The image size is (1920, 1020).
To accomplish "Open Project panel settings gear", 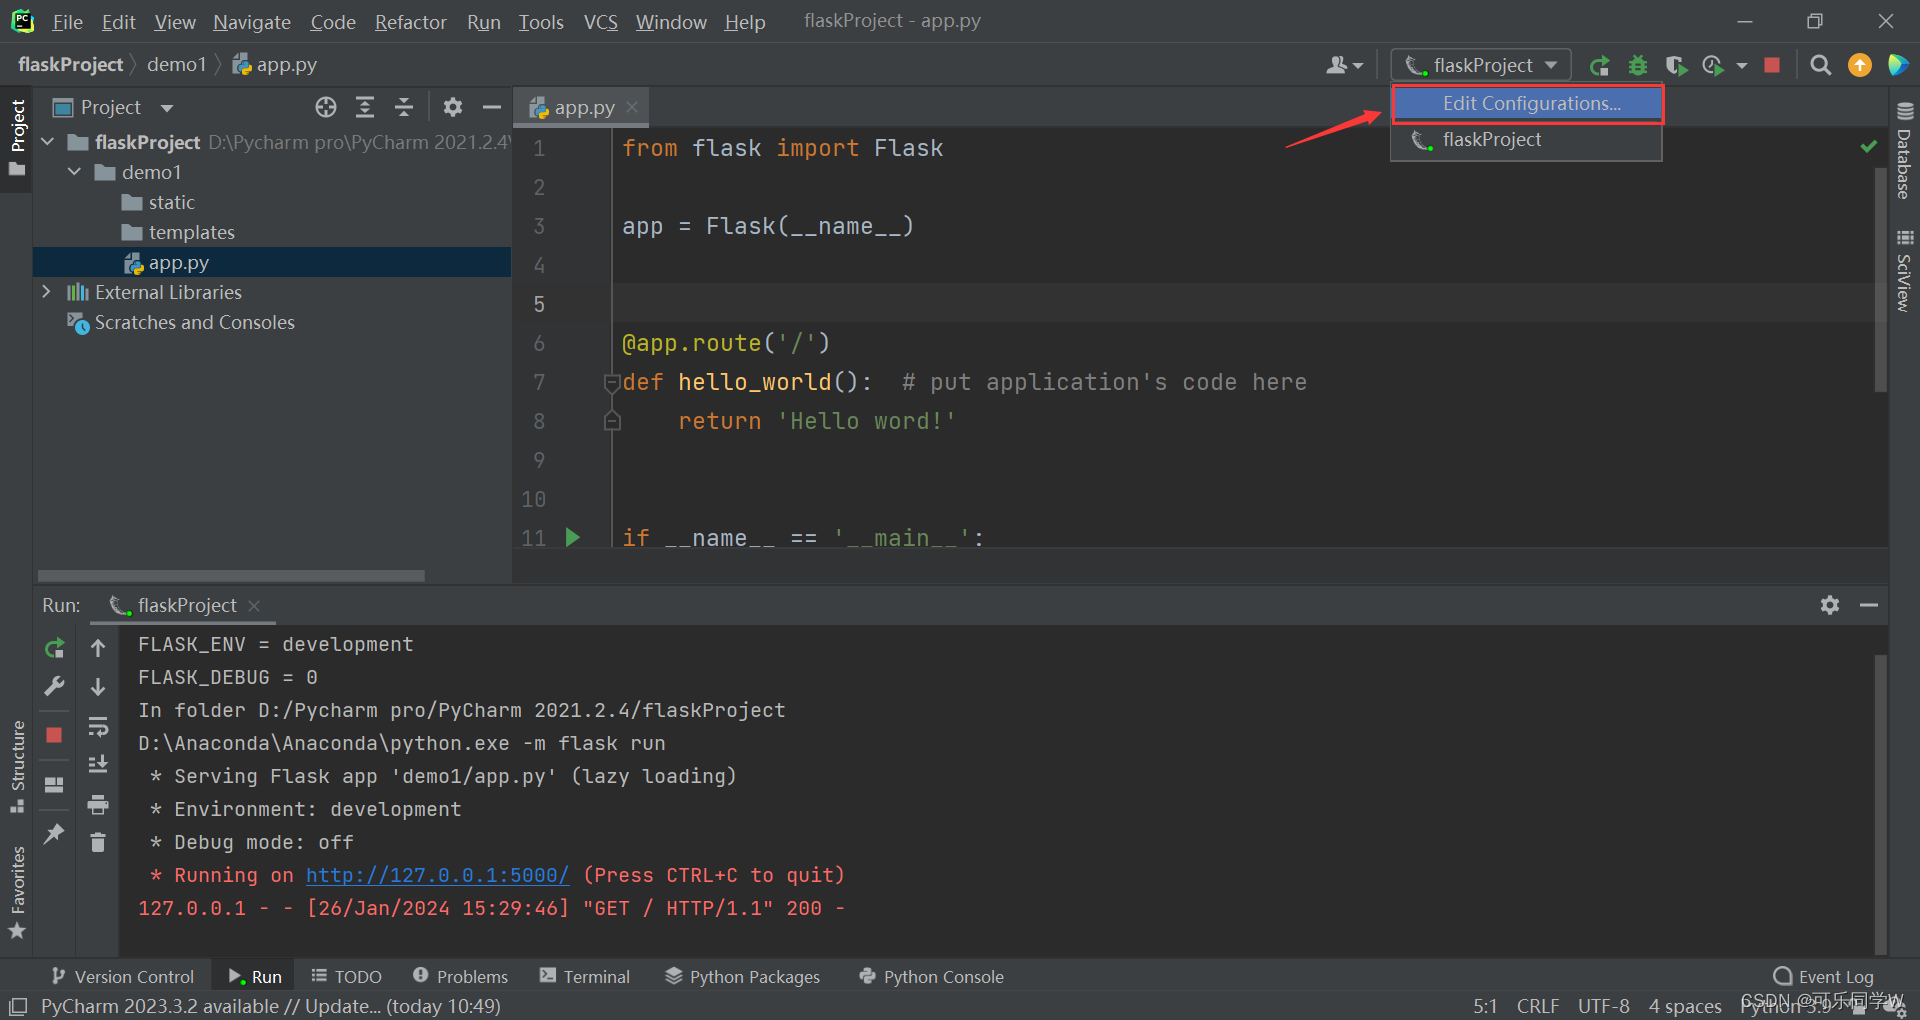I will coord(453,107).
